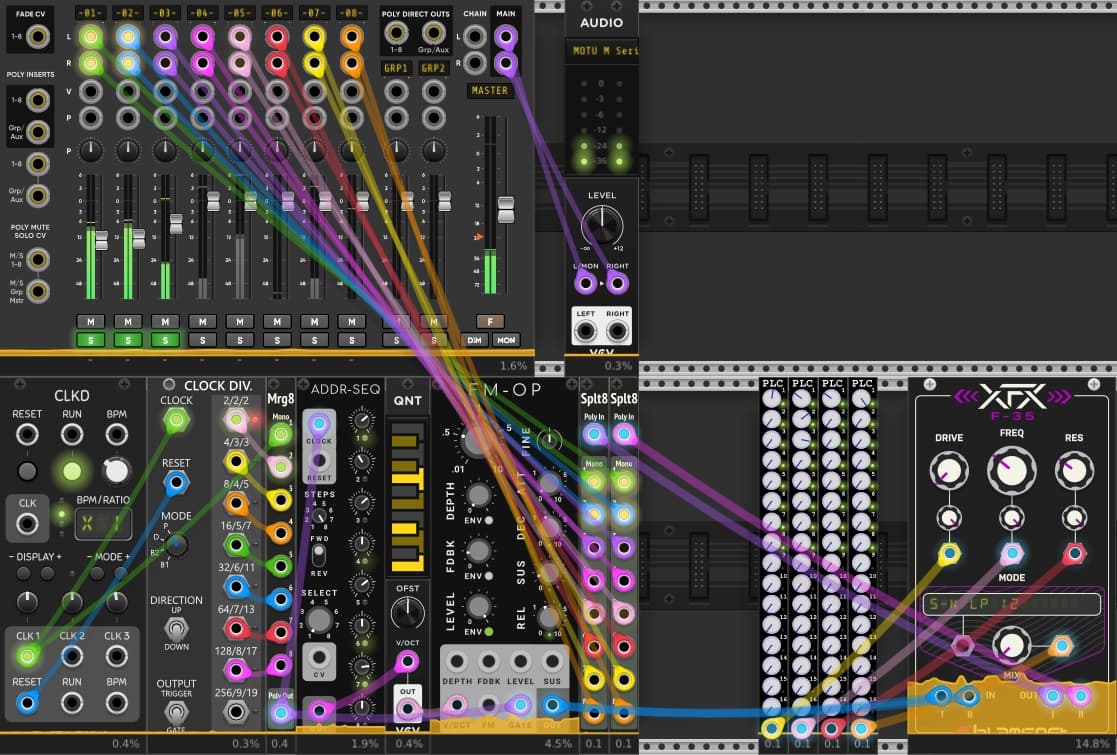The height and width of the screenshot is (755, 1117).
Task: Click the Poly Inserts 1-8 top jack
Action: (x=37, y=100)
